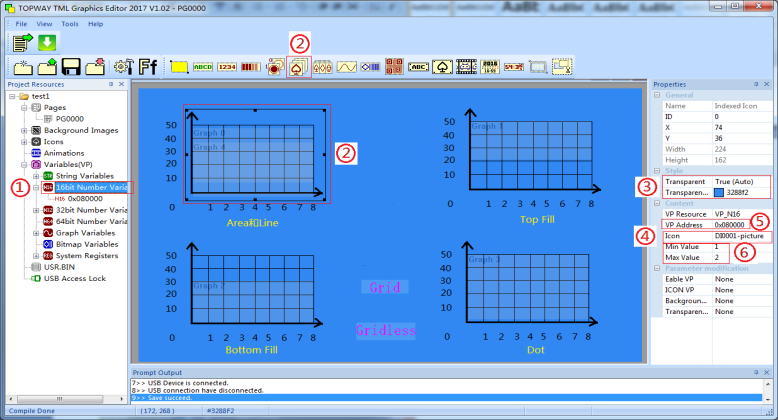Select the yellow rectangle touch-area tool
The image size is (778, 420).
tap(179, 67)
